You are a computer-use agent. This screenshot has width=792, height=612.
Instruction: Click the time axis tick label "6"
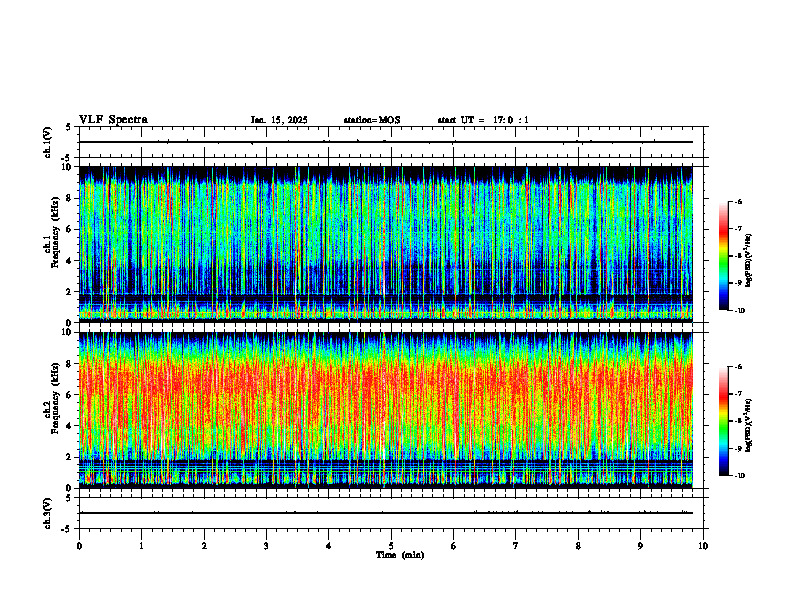(x=454, y=546)
